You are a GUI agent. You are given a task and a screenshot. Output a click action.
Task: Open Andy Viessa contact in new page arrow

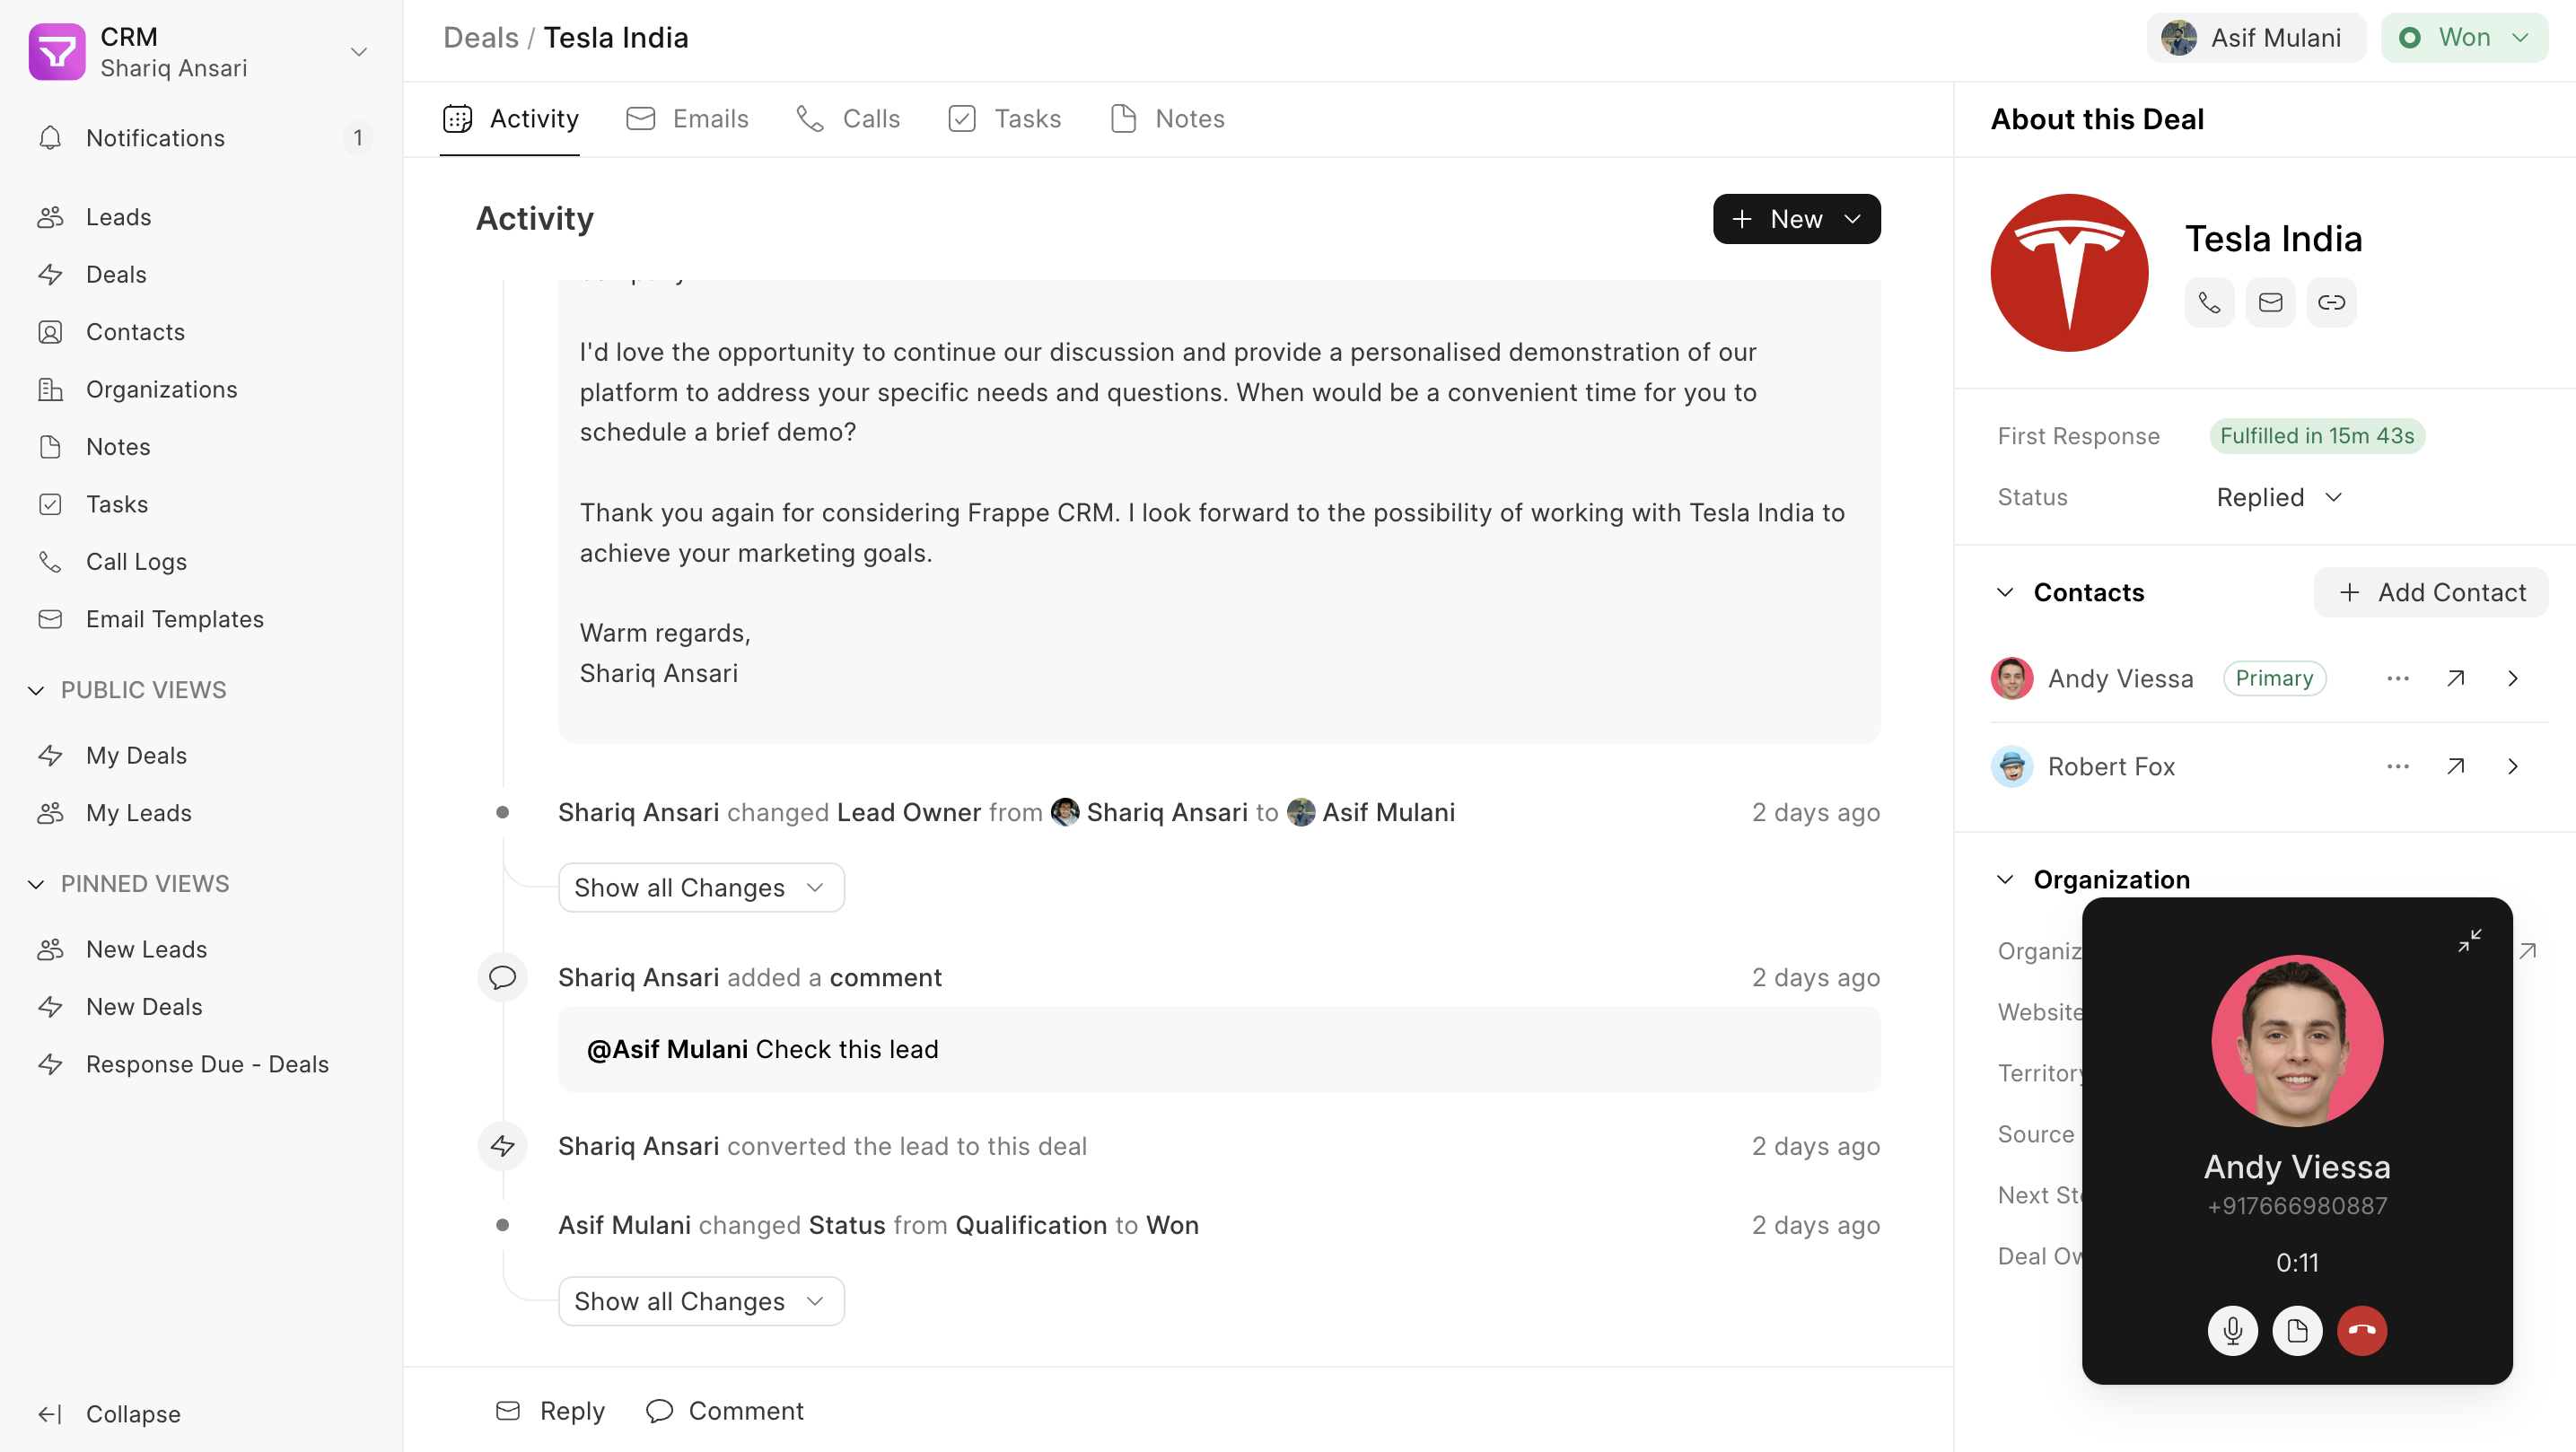(x=2455, y=679)
